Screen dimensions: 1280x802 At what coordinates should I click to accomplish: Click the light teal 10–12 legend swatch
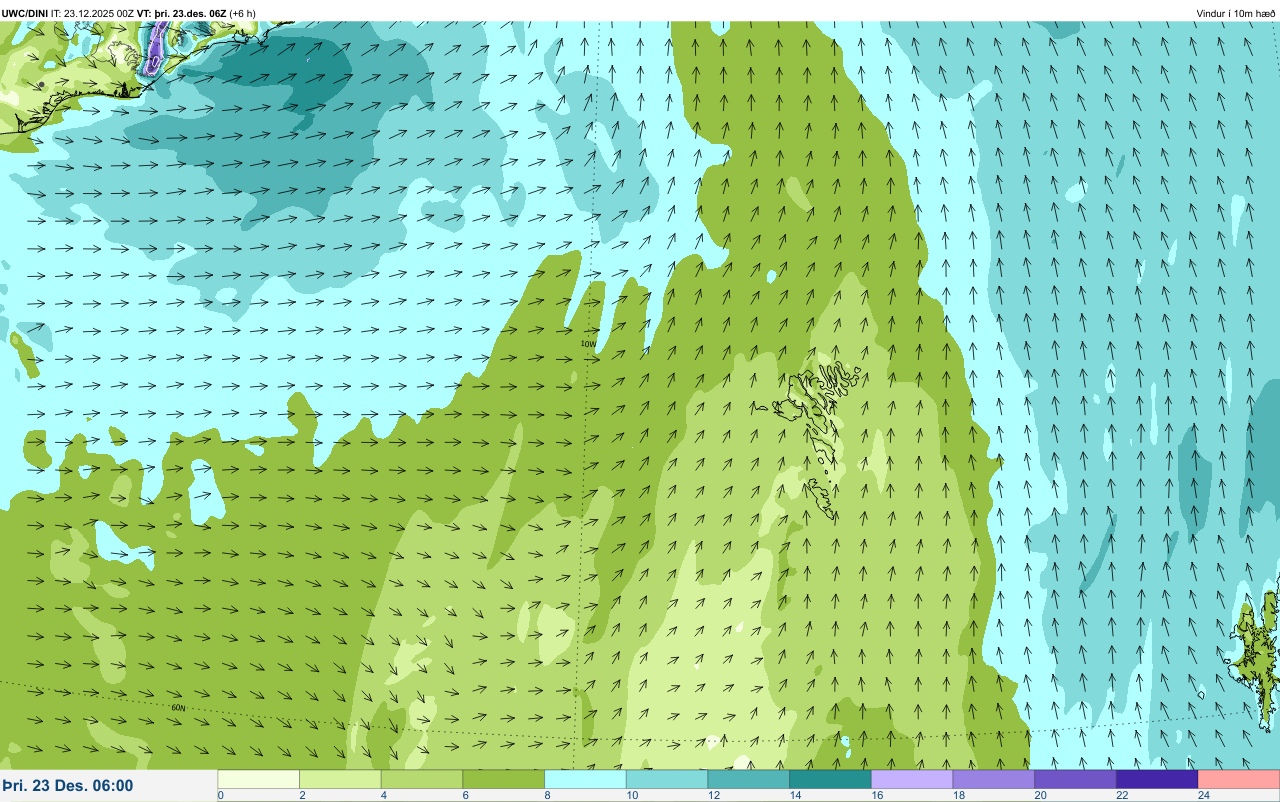coord(667,779)
